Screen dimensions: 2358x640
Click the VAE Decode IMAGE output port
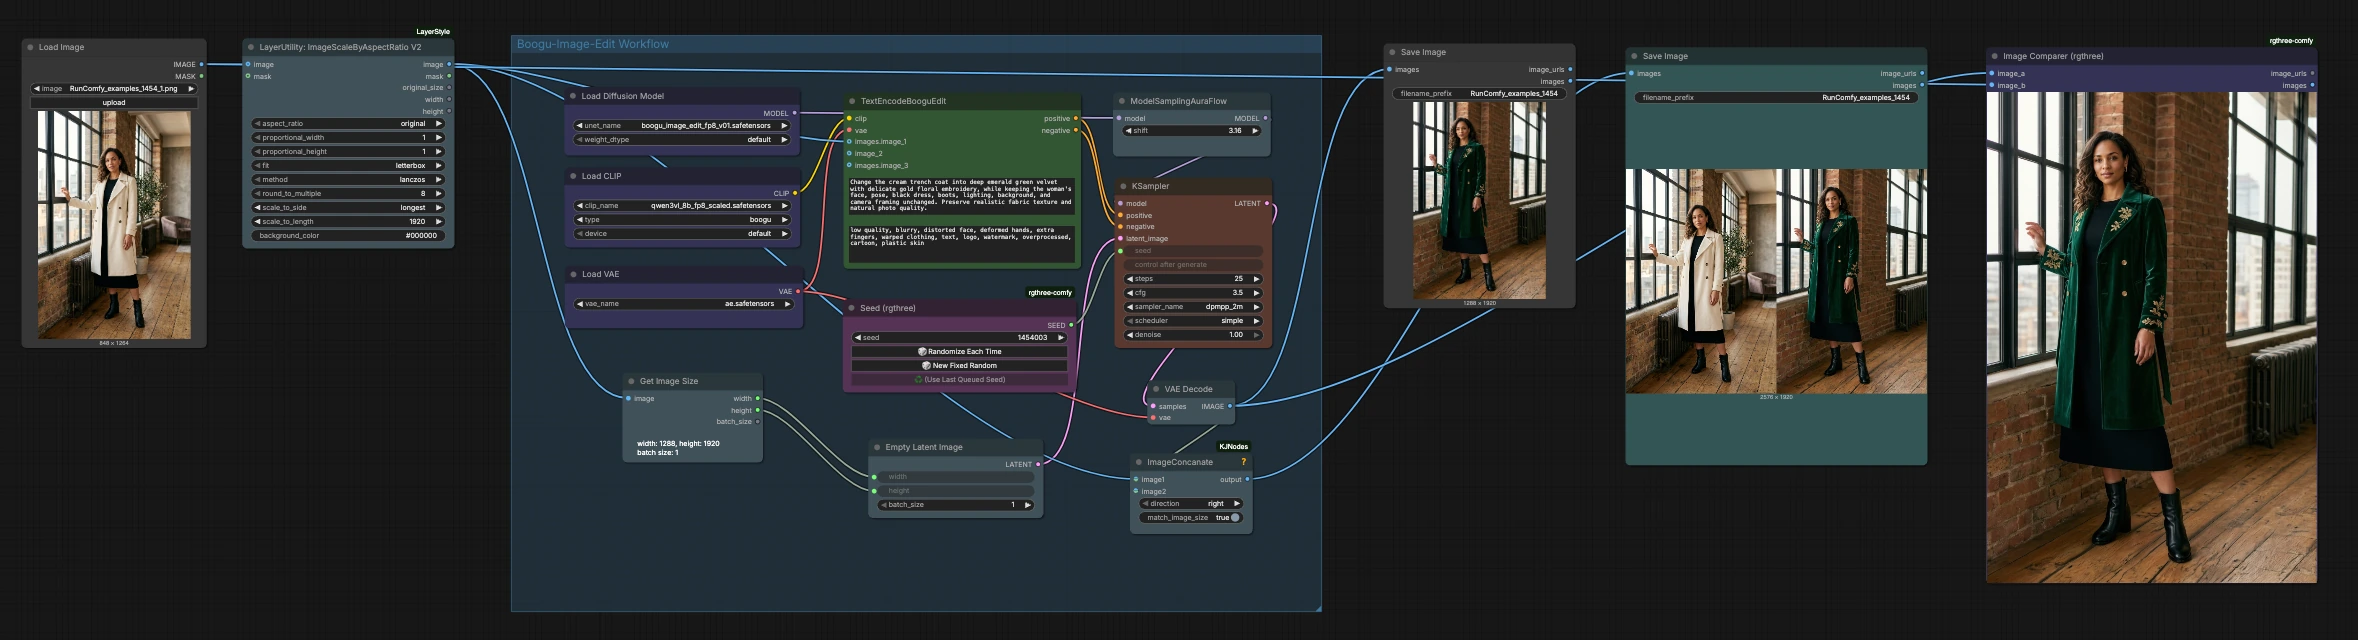(x=1230, y=406)
